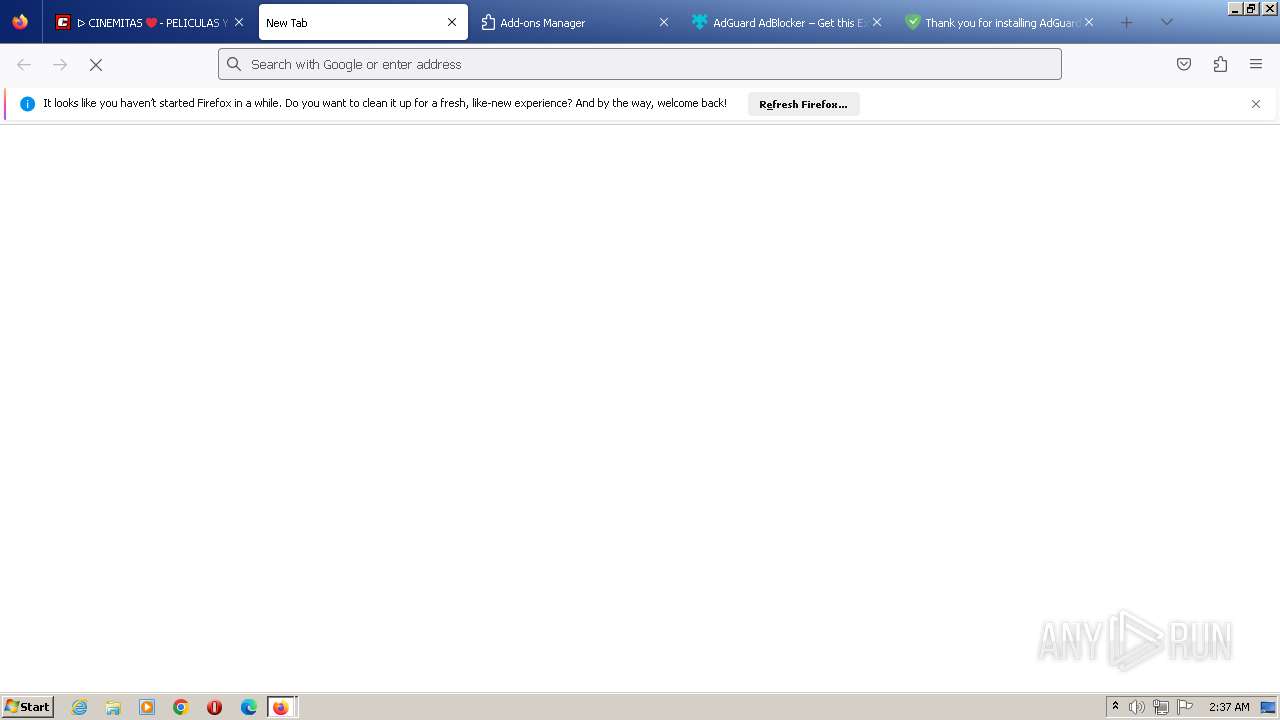1280x720 pixels.
Task: Launch Google Chrome from taskbar
Action: [x=181, y=707]
